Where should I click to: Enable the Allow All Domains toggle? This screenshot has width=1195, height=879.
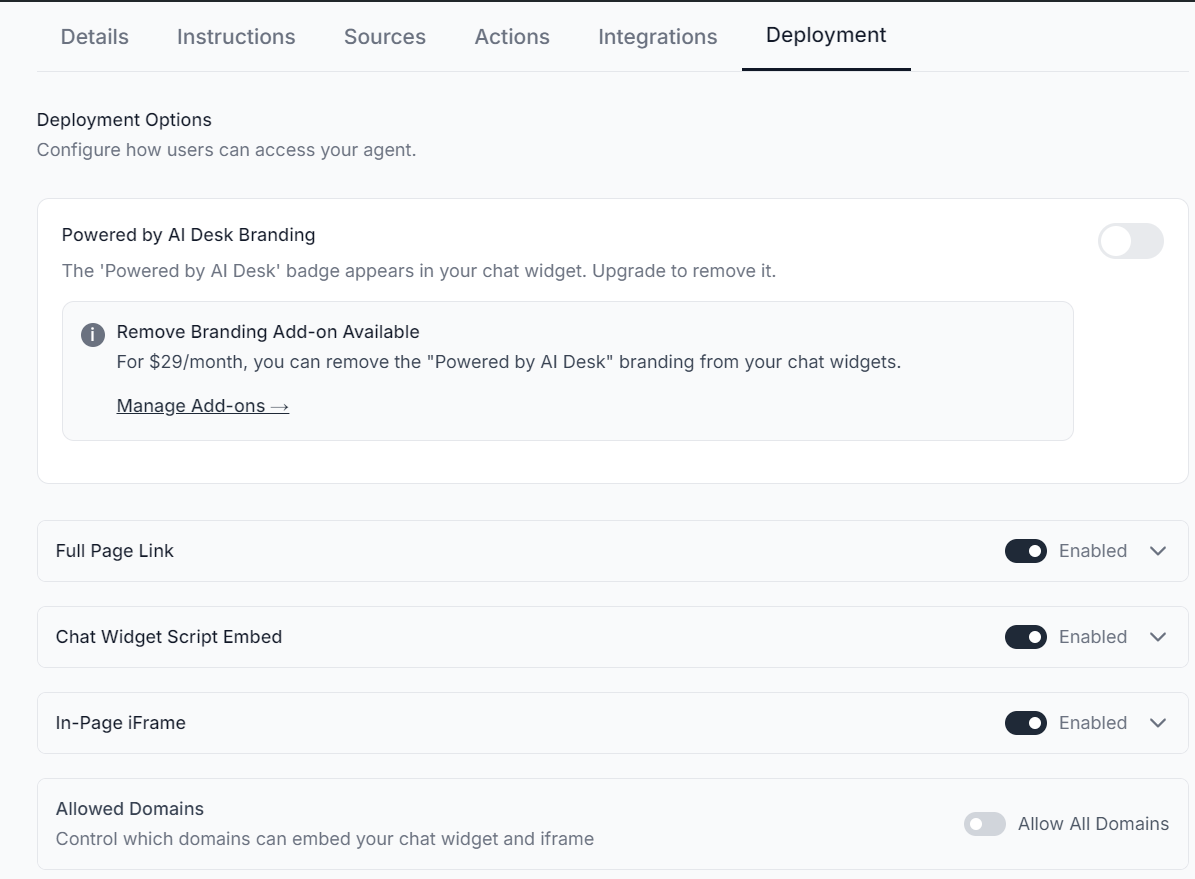pyautogui.click(x=985, y=824)
